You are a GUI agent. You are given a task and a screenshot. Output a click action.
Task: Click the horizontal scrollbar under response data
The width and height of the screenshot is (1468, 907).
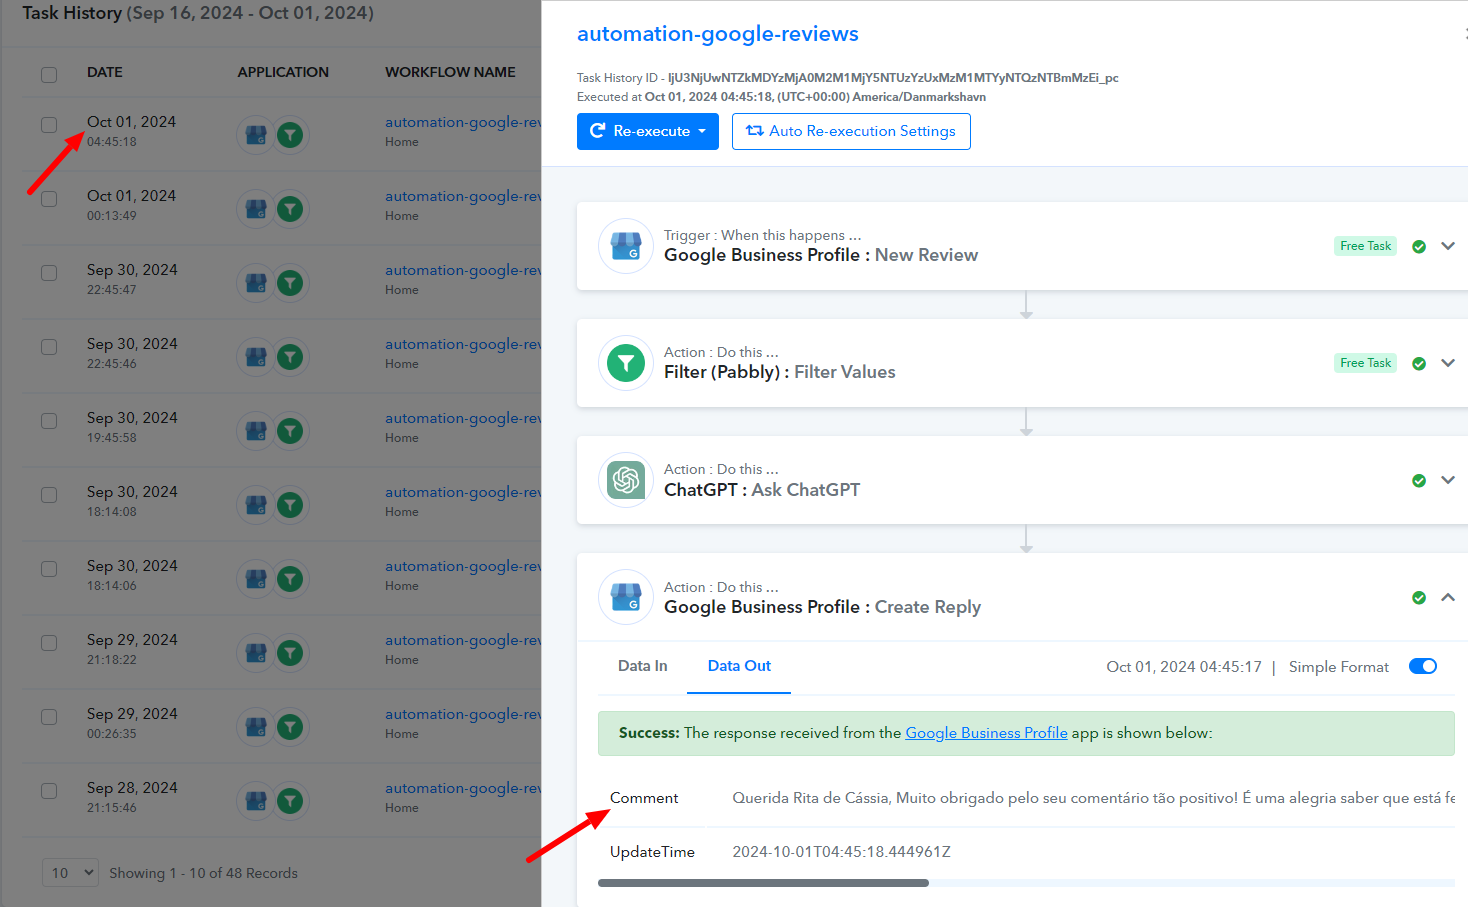tap(763, 883)
